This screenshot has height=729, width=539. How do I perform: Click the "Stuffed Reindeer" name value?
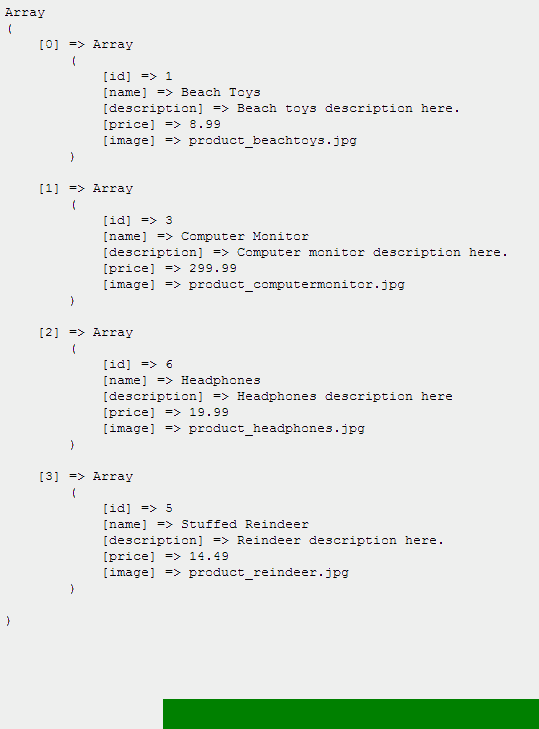[245, 524]
